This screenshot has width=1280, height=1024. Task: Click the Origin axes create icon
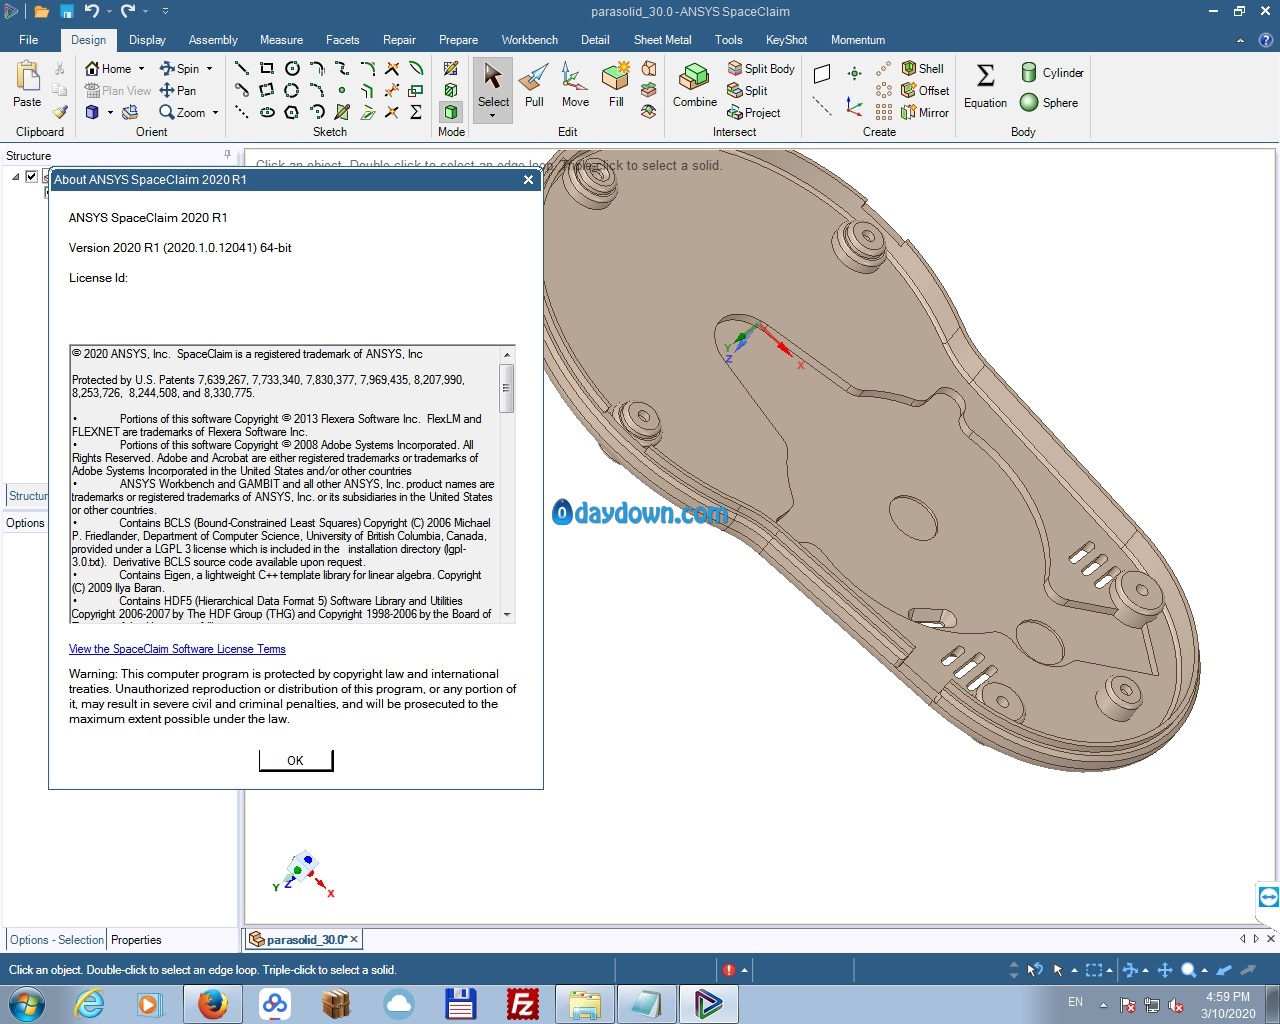tap(854, 106)
